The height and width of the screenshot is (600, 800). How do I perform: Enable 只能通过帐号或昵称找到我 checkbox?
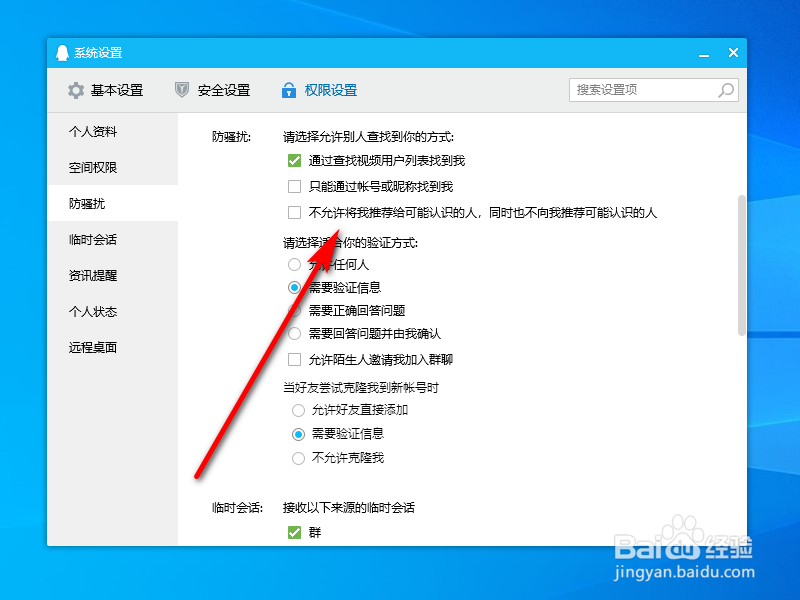[x=294, y=186]
